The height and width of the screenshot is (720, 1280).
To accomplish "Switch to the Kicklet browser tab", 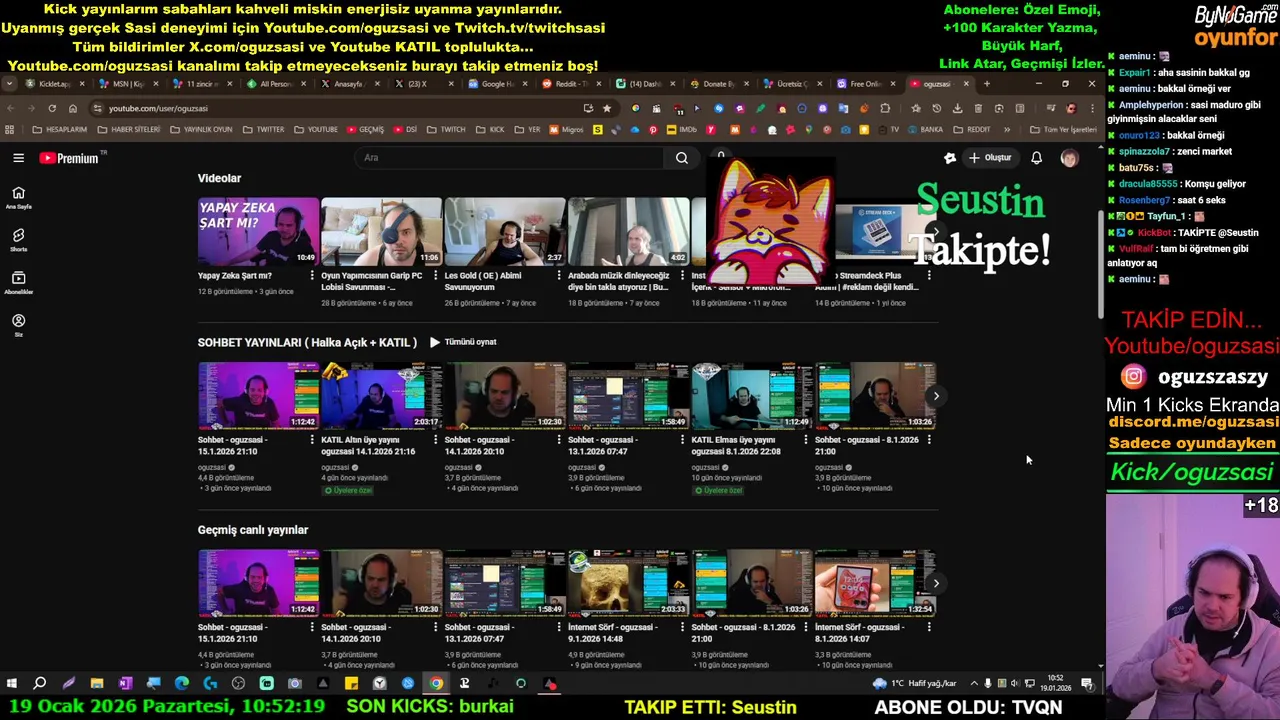I will 55,84.
